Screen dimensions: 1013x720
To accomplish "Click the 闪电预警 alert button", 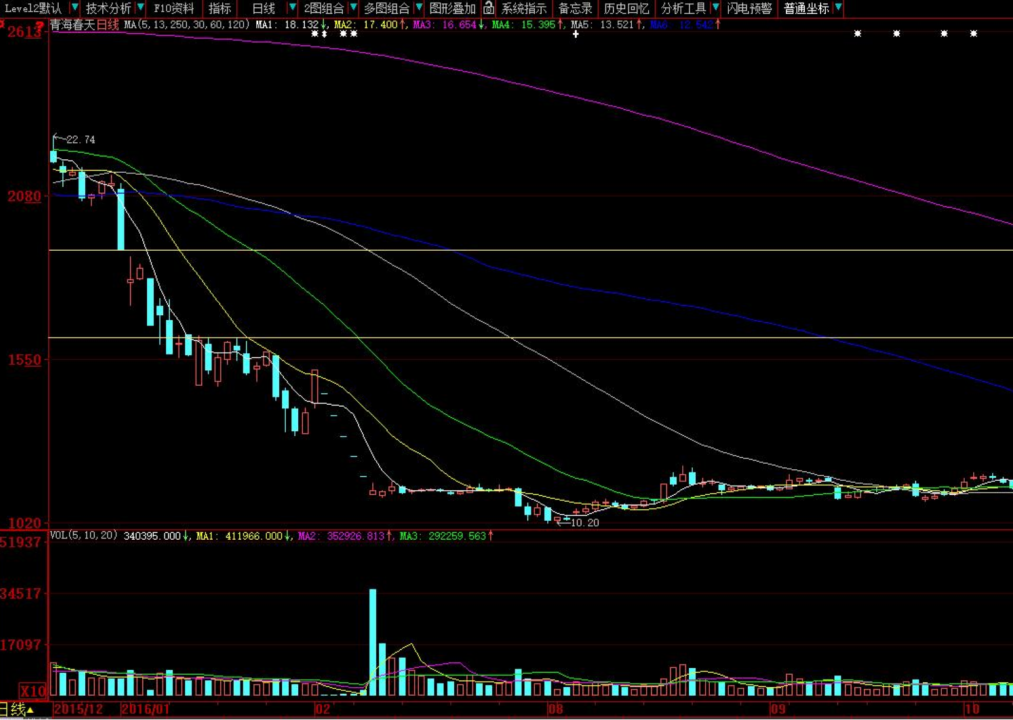I will pyautogui.click(x=749, y=8).
